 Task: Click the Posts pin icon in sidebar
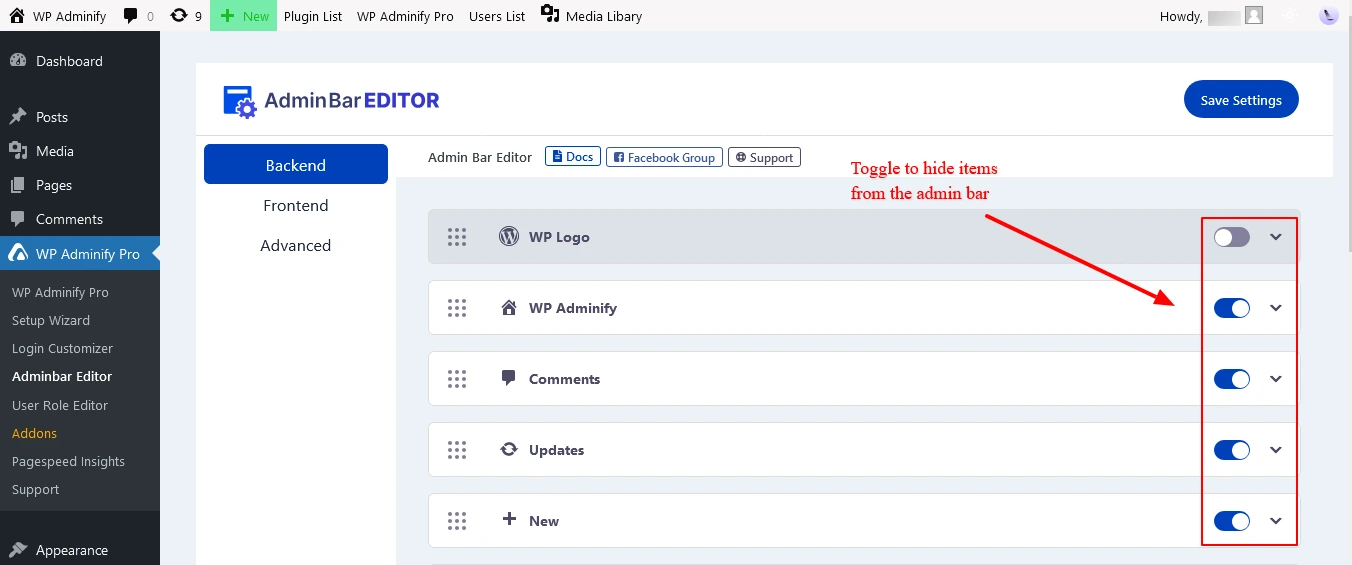(18, 117)
